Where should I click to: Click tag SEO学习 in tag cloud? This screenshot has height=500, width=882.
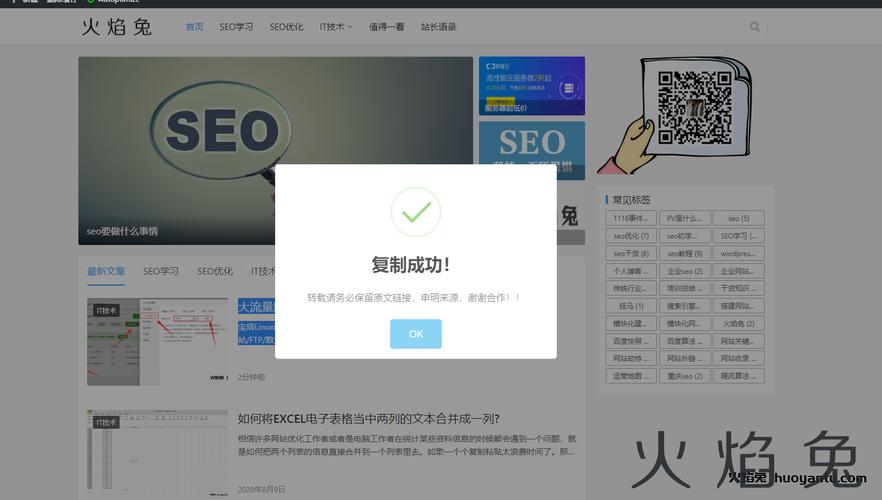pyautogui.click(x=739, y=236)
